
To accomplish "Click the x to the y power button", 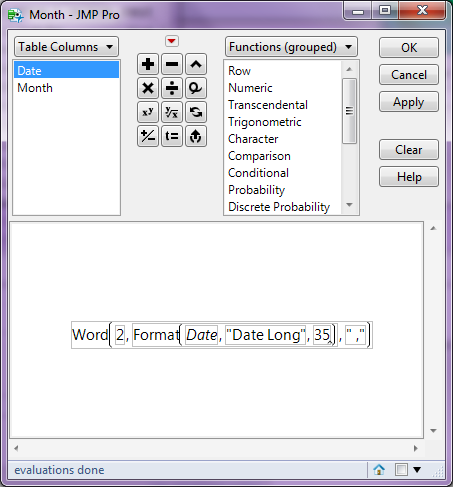I will tap(148, 112).
